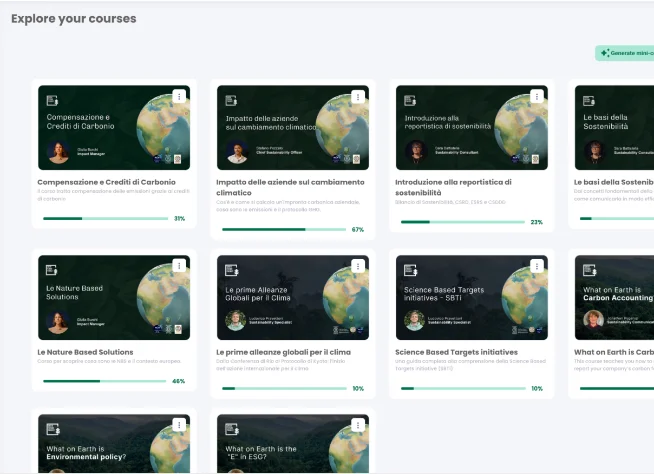
Task: Click Le Nature Based Solutions course thumbnail
Action: (114, 298)
